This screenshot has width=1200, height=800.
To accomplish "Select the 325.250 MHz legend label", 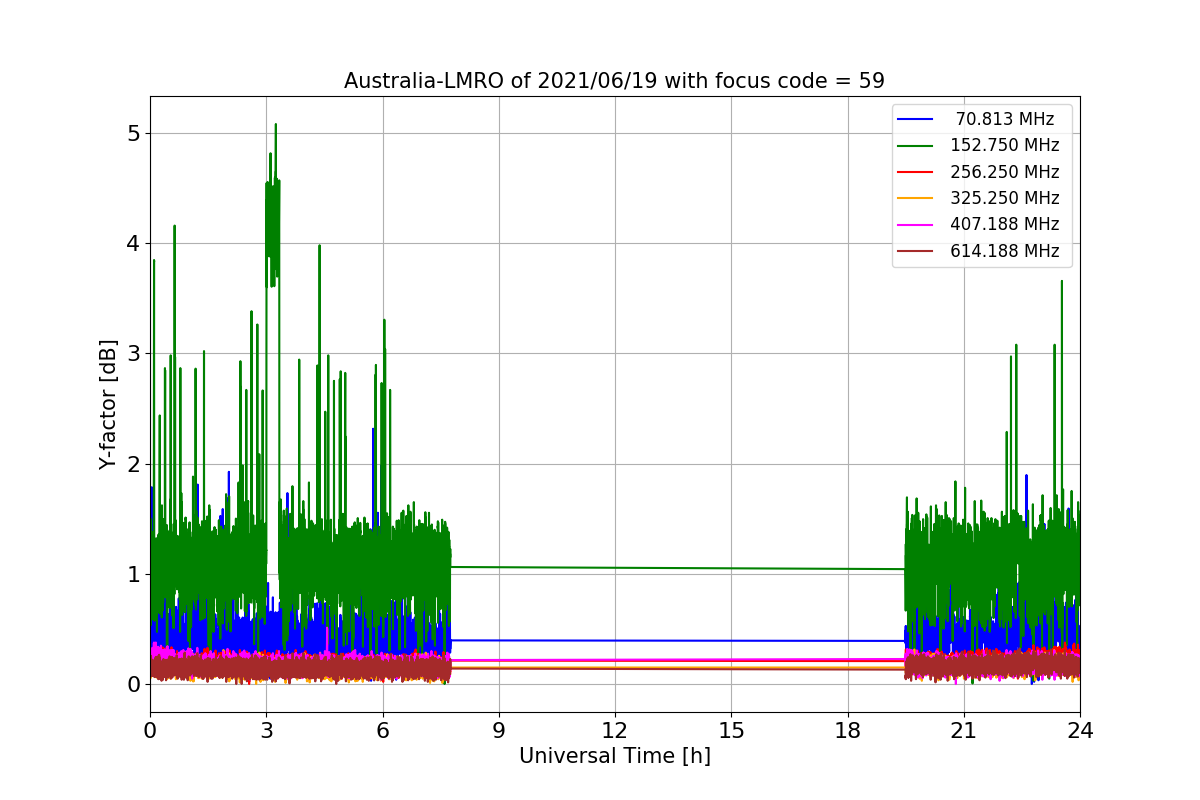I will [x=1005, y=198].
